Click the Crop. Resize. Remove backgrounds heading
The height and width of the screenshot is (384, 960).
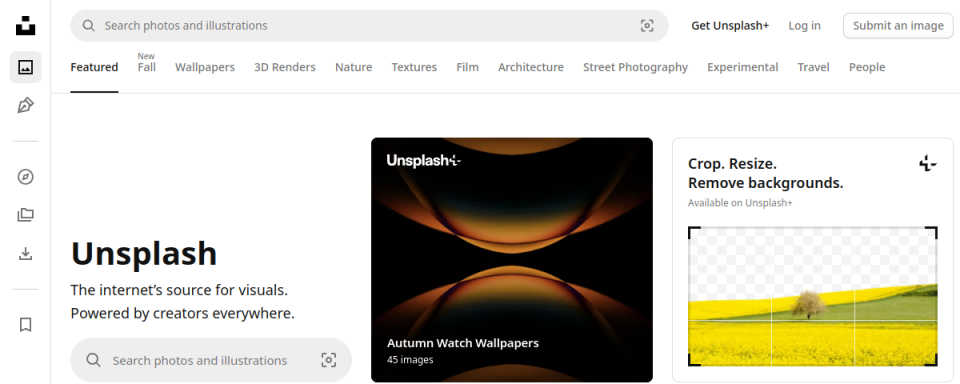coord(765,173)
